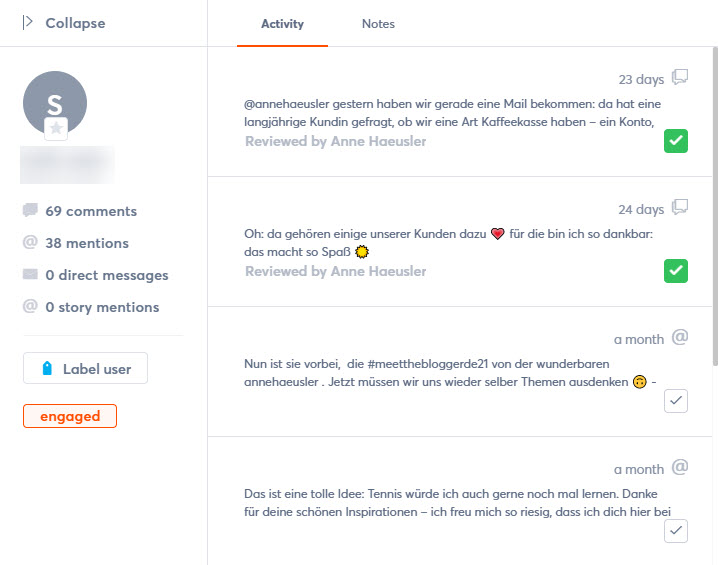Viewport: 718px width, 565px height.
Task: Click the Collapse panel arrow icon
Action: point(27,22)
